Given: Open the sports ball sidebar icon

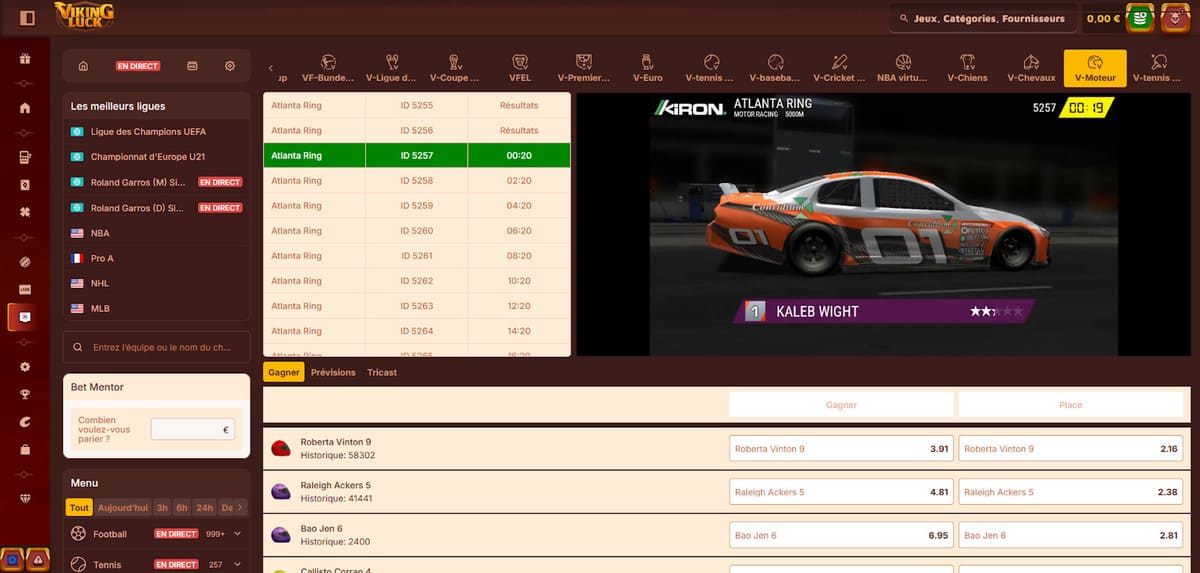Looking at the screenshot, I should click(x=25, y=262).
